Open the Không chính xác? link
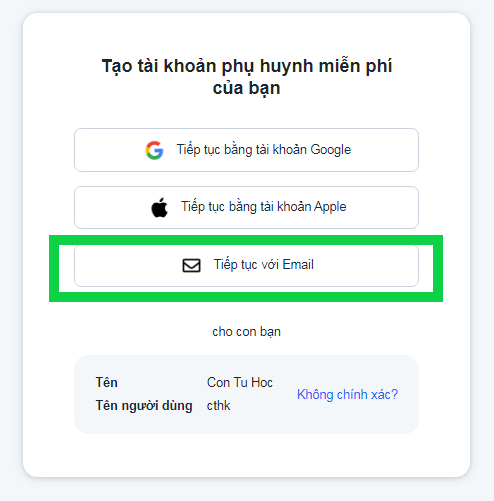Viewport: 494px width, 501px height. click(x=347, y=394)
